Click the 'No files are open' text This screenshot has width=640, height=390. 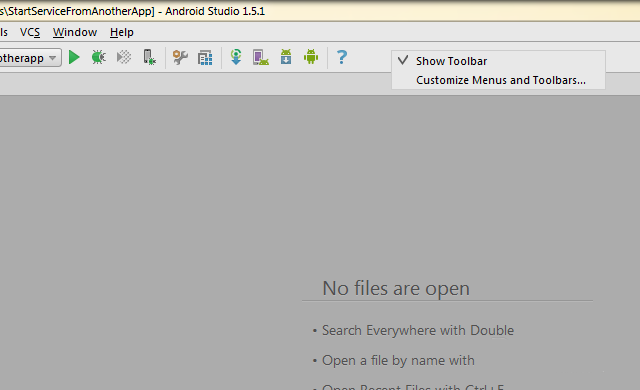pos(396,288)
